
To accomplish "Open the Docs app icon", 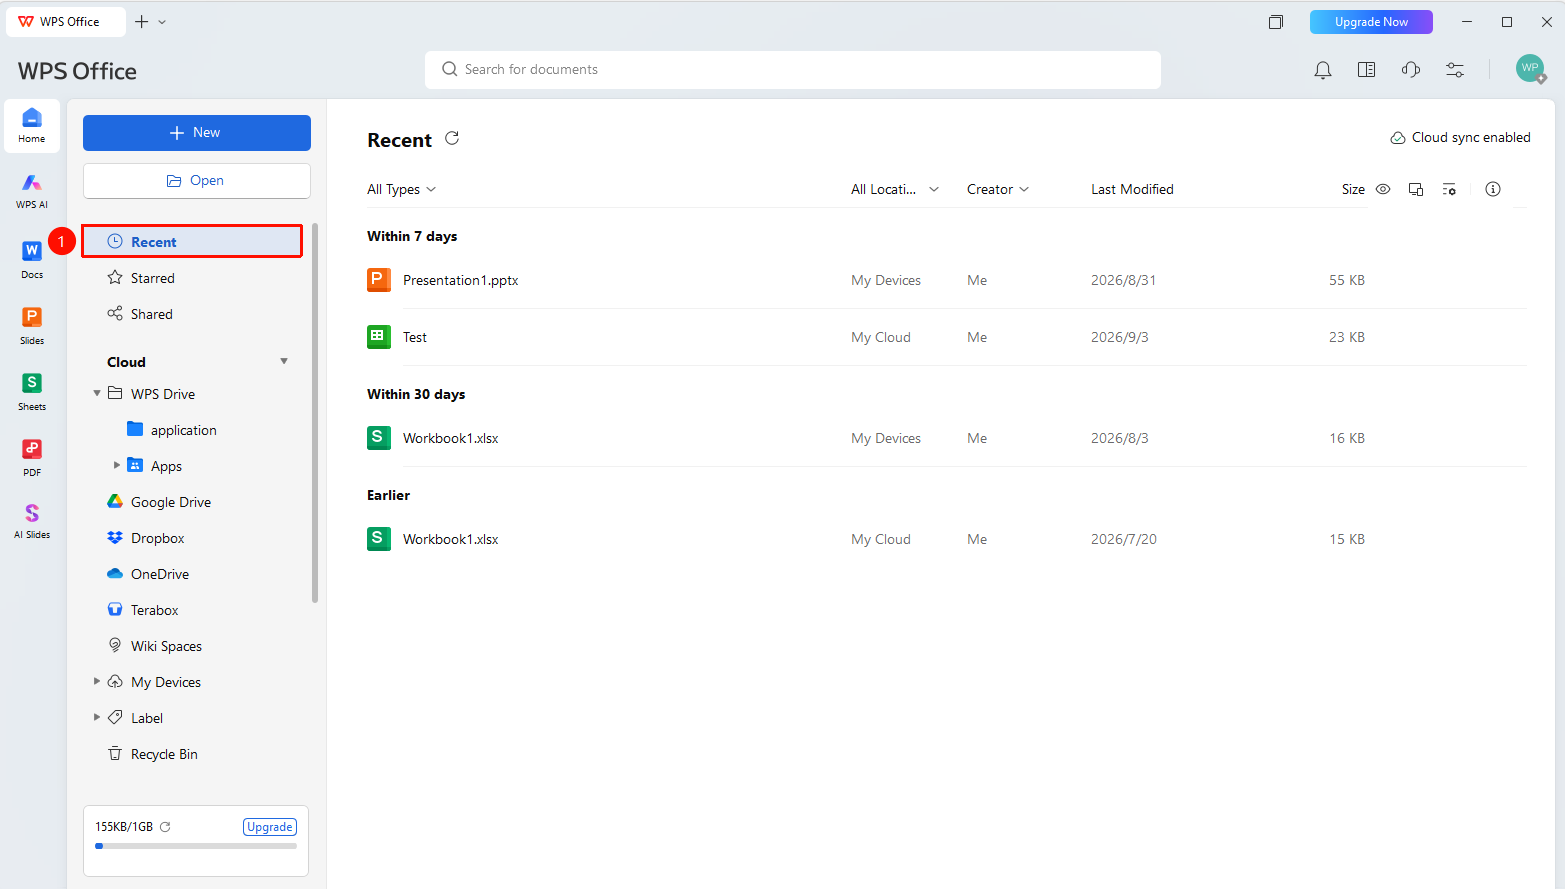I will coord(32,258).
